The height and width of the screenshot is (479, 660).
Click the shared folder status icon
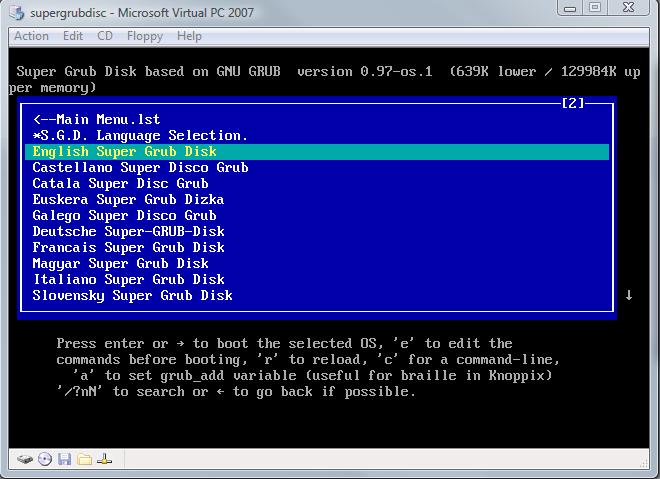pyautogui.click(x=85, y=459)
